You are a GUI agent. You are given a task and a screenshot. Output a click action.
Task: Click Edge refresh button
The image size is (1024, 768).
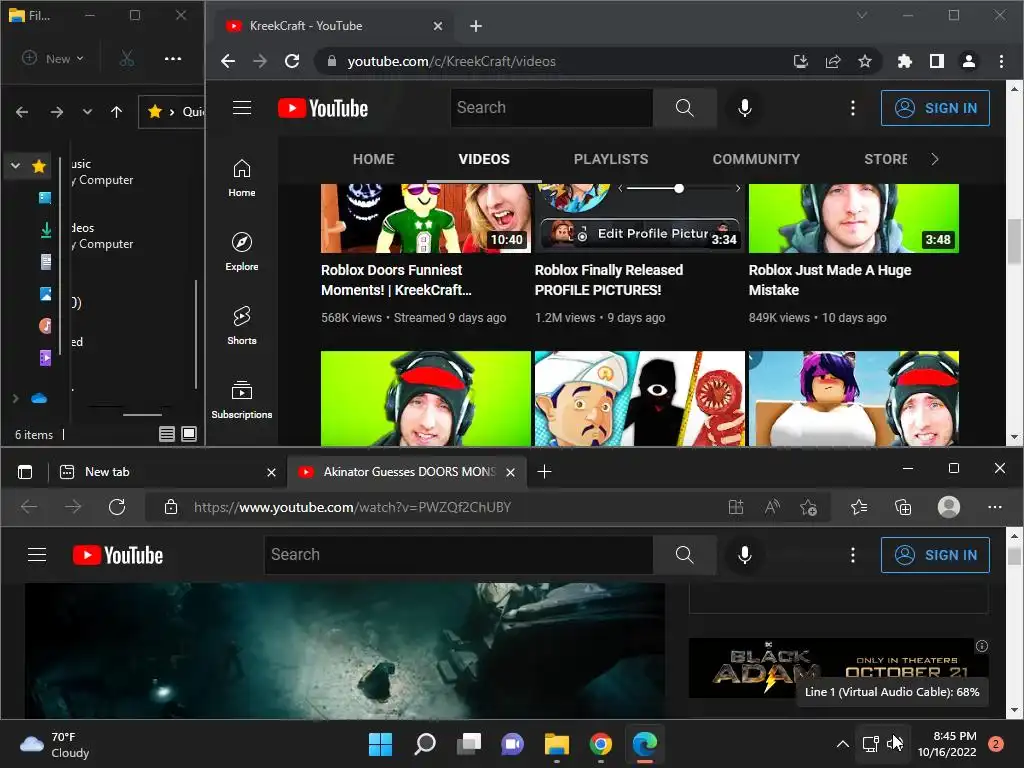(117, 507)
